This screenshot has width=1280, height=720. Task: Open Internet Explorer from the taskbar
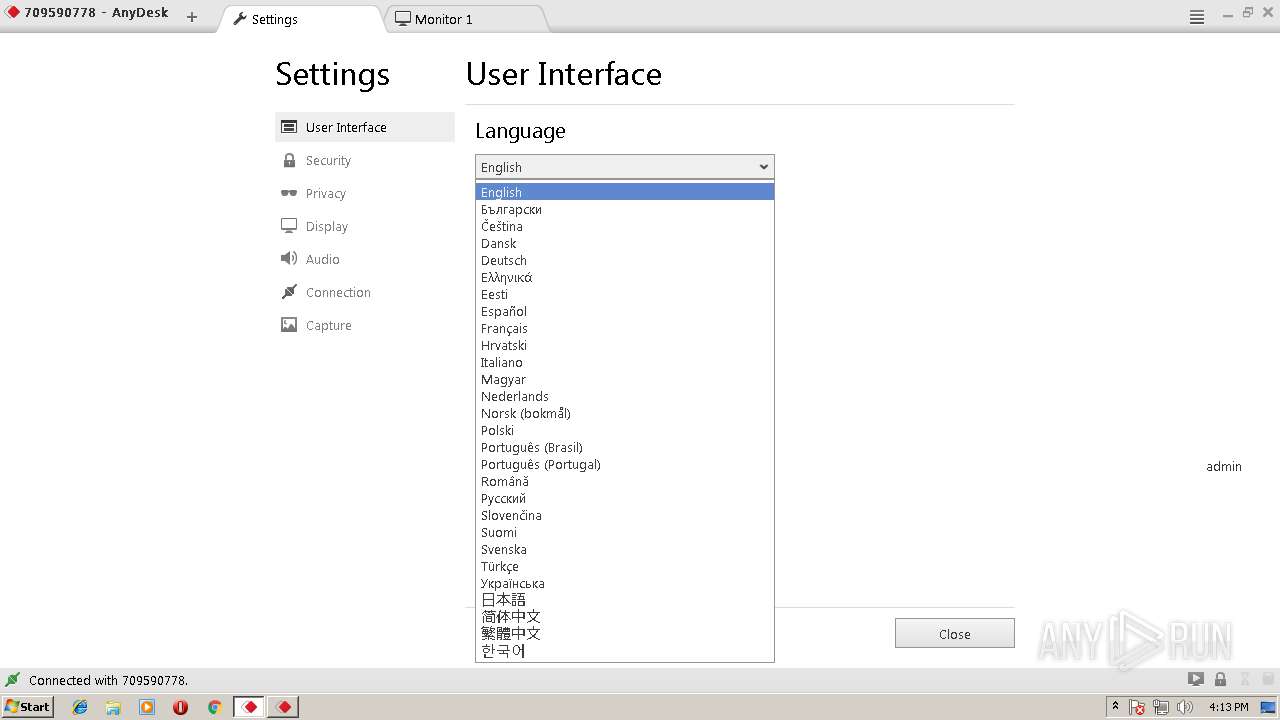[x=80, y=707]
